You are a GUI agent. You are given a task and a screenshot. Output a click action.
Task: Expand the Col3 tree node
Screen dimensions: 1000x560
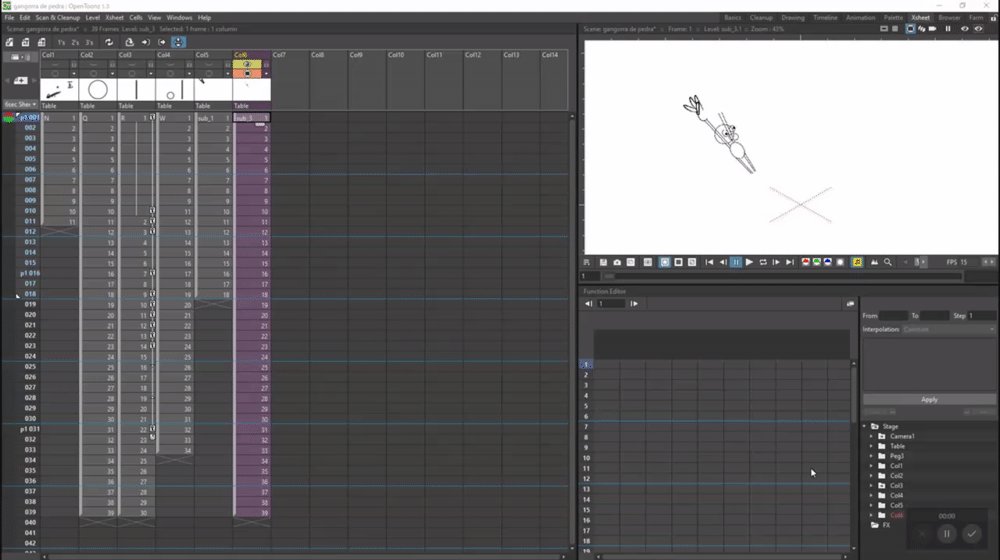(x=871, y=485)
